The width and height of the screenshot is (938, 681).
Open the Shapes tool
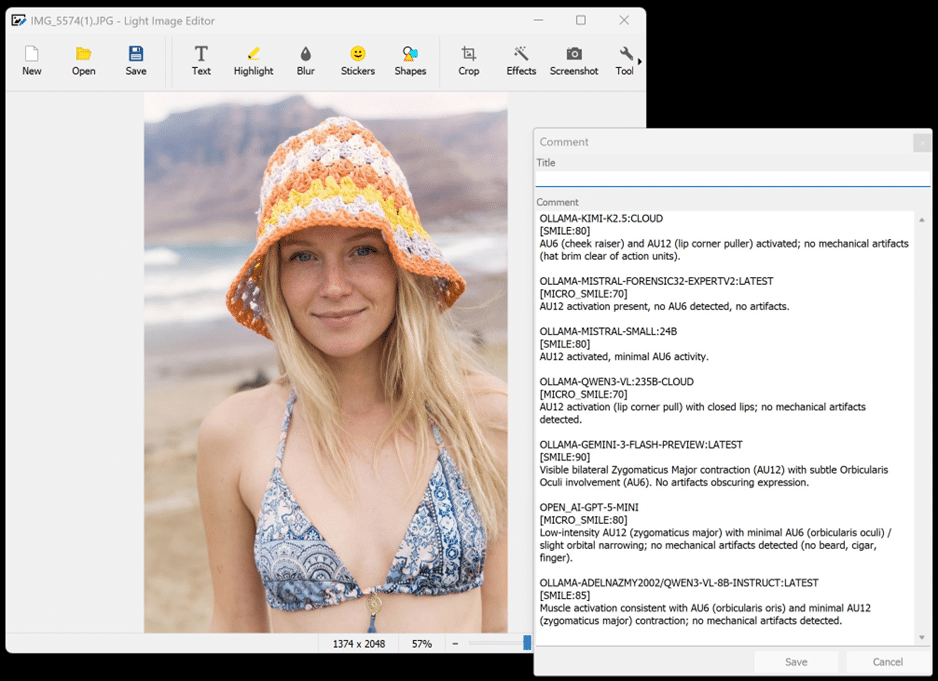410,60
